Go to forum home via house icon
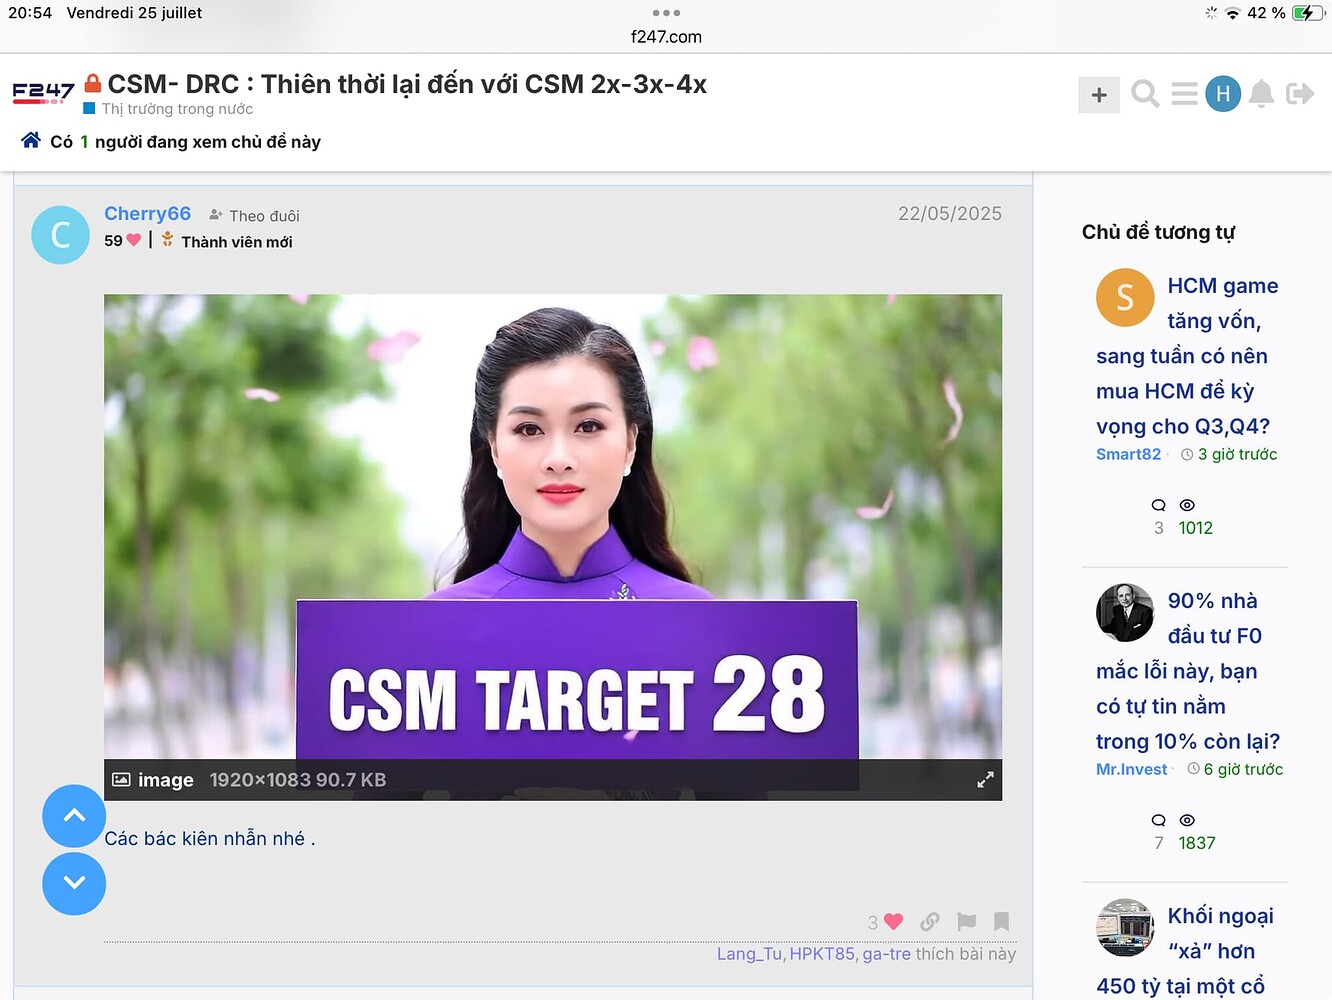Screen dimensions: 1332x1000 point(31,141)
